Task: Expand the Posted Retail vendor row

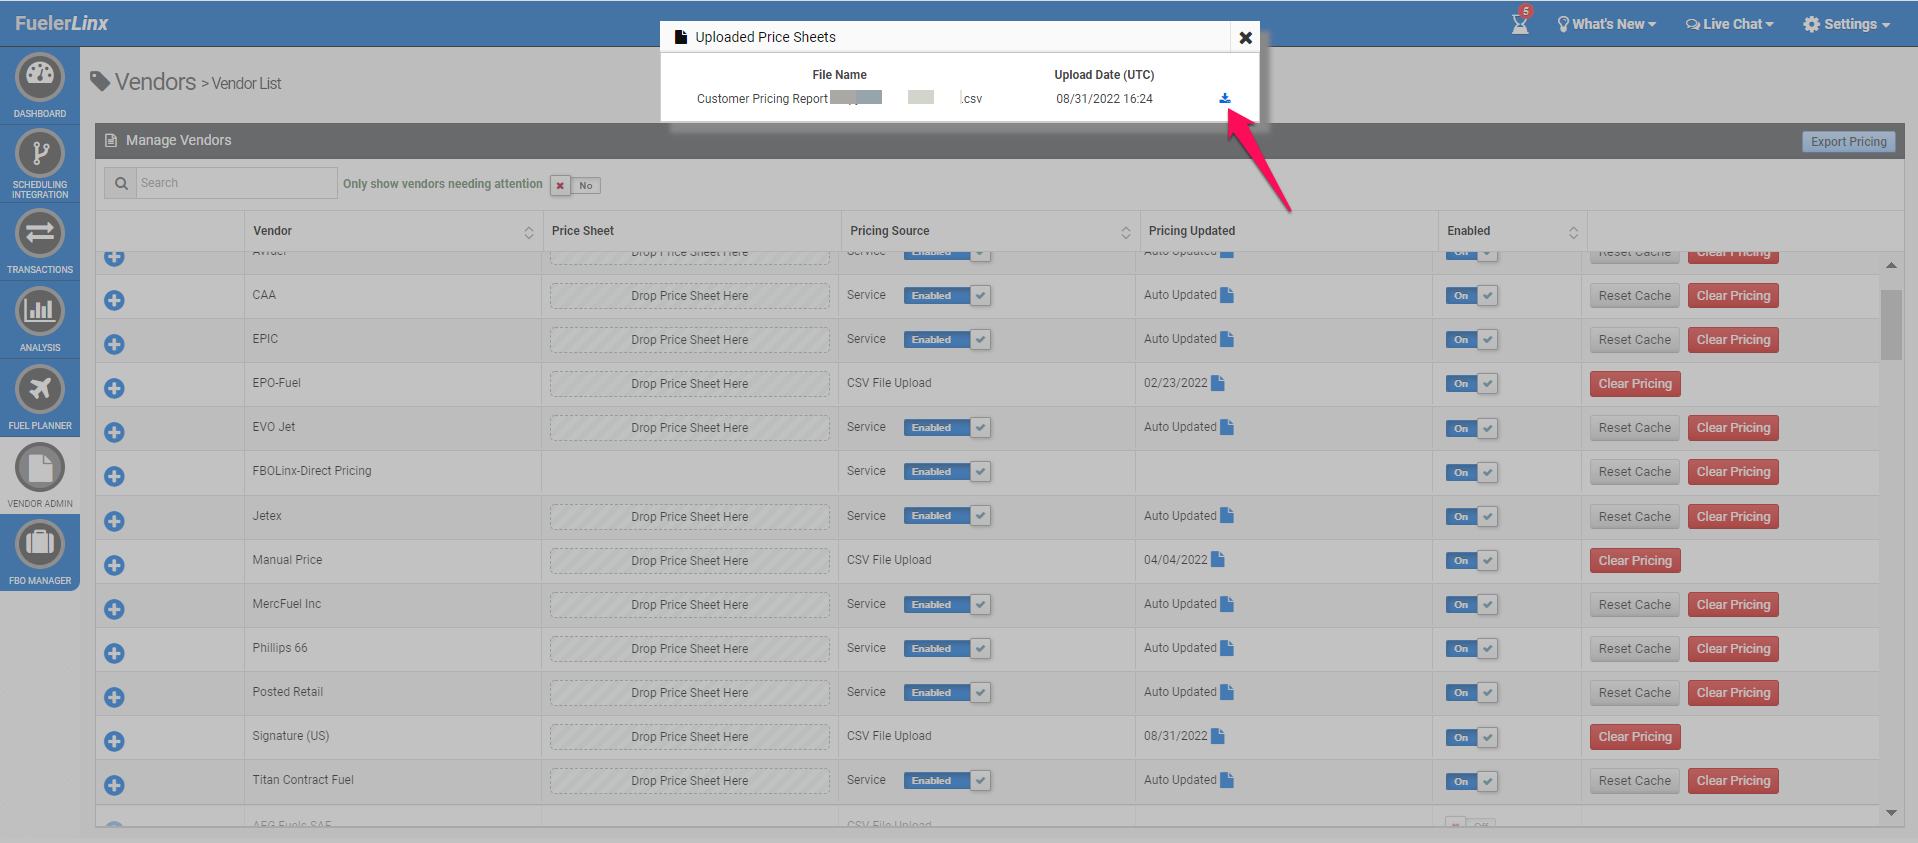Action: tap(115, 697)
